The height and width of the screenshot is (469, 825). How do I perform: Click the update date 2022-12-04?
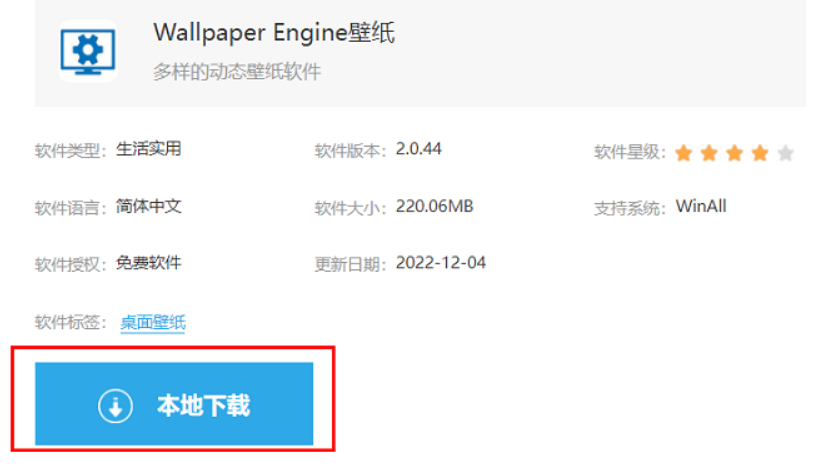[441, 262]
